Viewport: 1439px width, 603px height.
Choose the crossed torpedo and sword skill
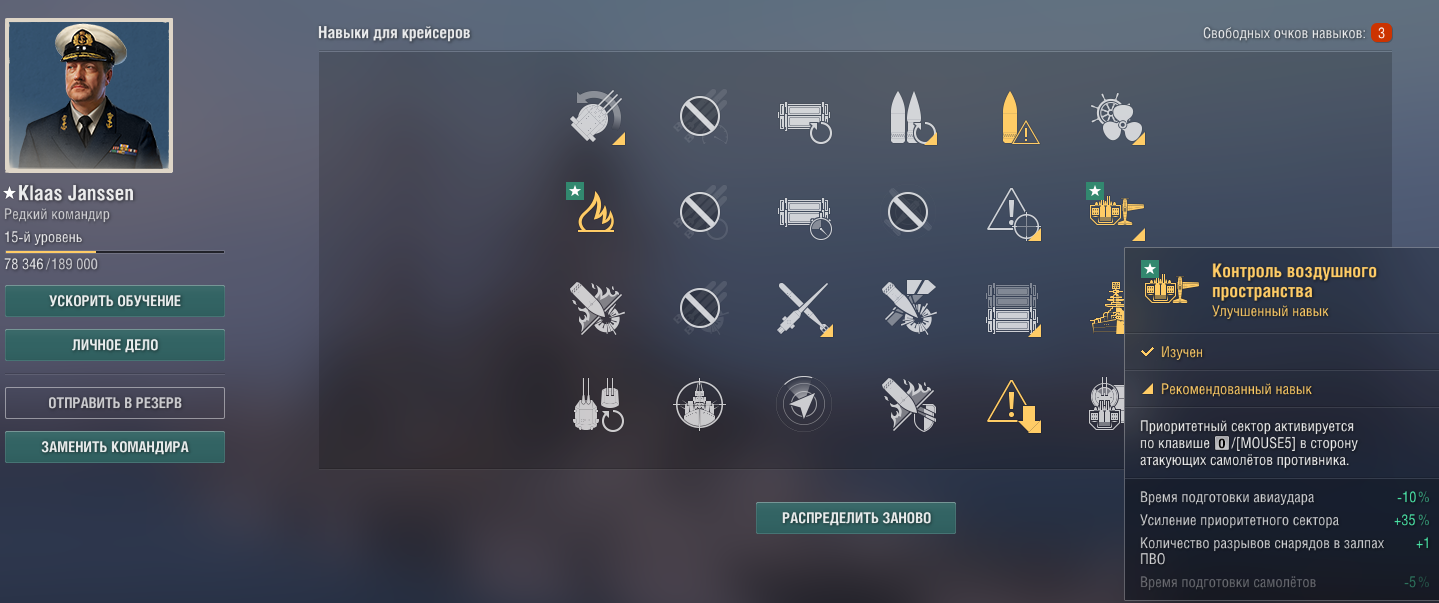806,306
